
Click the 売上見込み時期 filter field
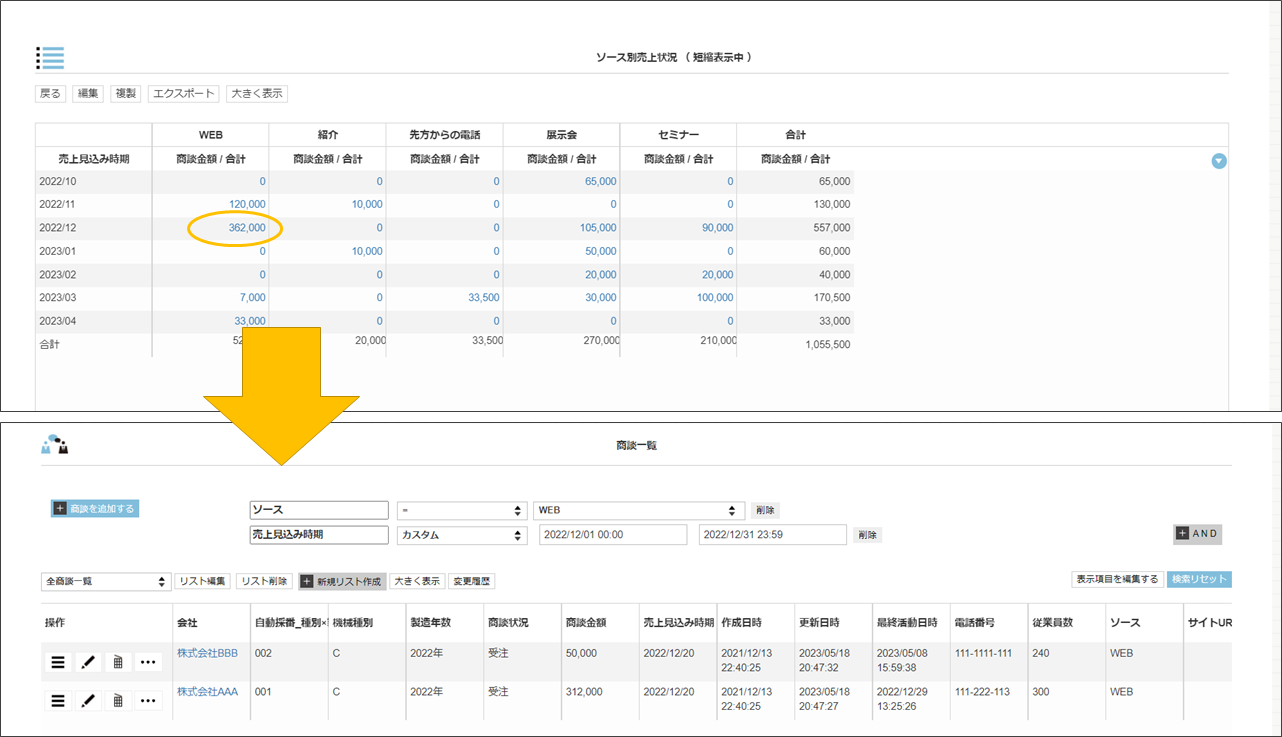(319, 535)
